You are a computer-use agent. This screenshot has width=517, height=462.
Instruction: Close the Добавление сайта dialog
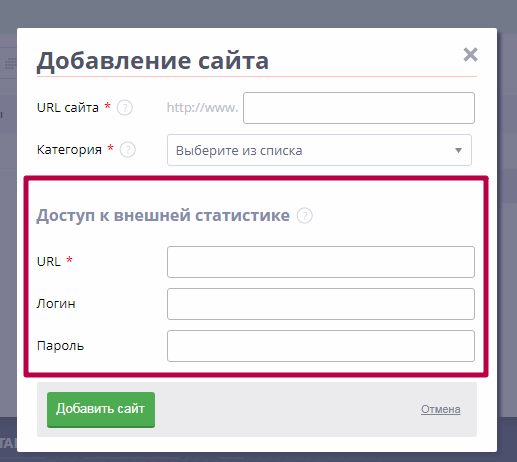[x=470, y=55]
